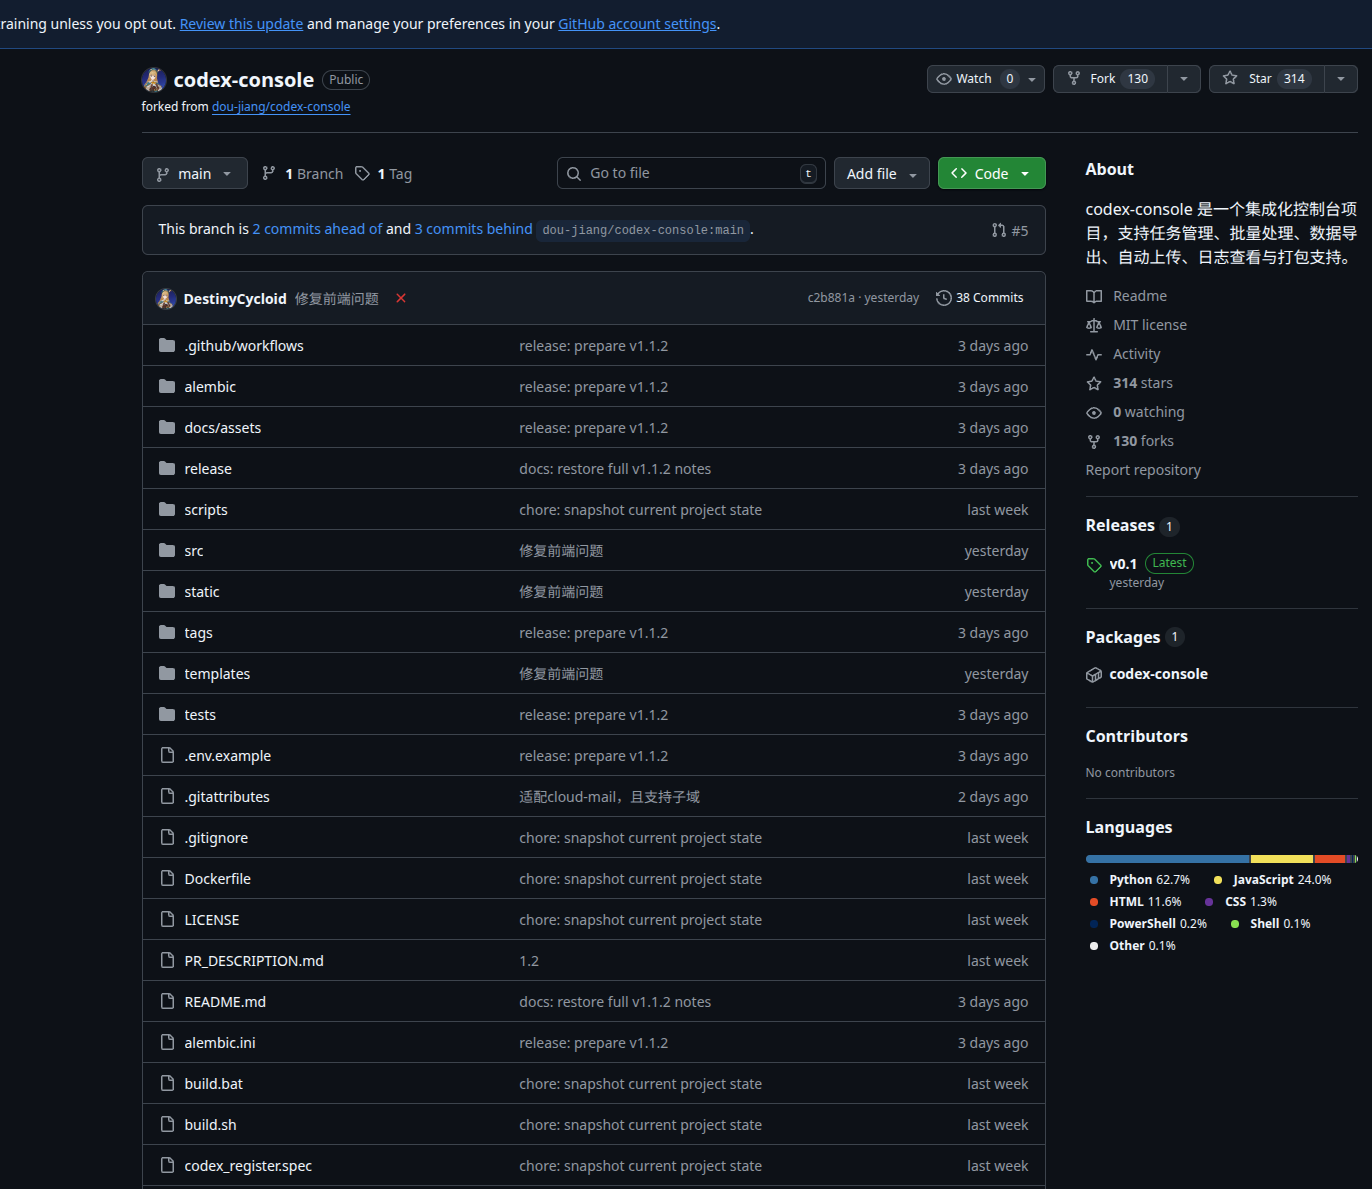Click the DestinyCycloid avatar in commit row
Image resolution: width=1372 pixels, height=1189 pixels.
pyautogui.click(x=166, y=298)
